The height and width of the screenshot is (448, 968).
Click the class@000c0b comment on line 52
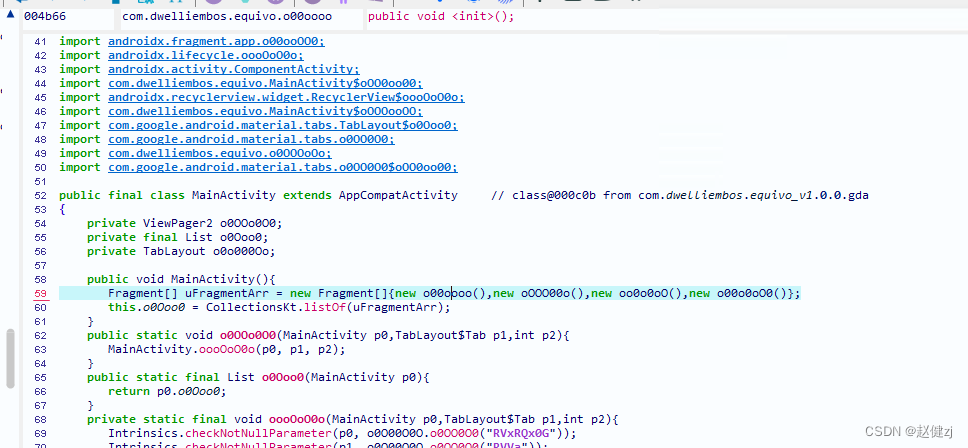pos(680,196)
